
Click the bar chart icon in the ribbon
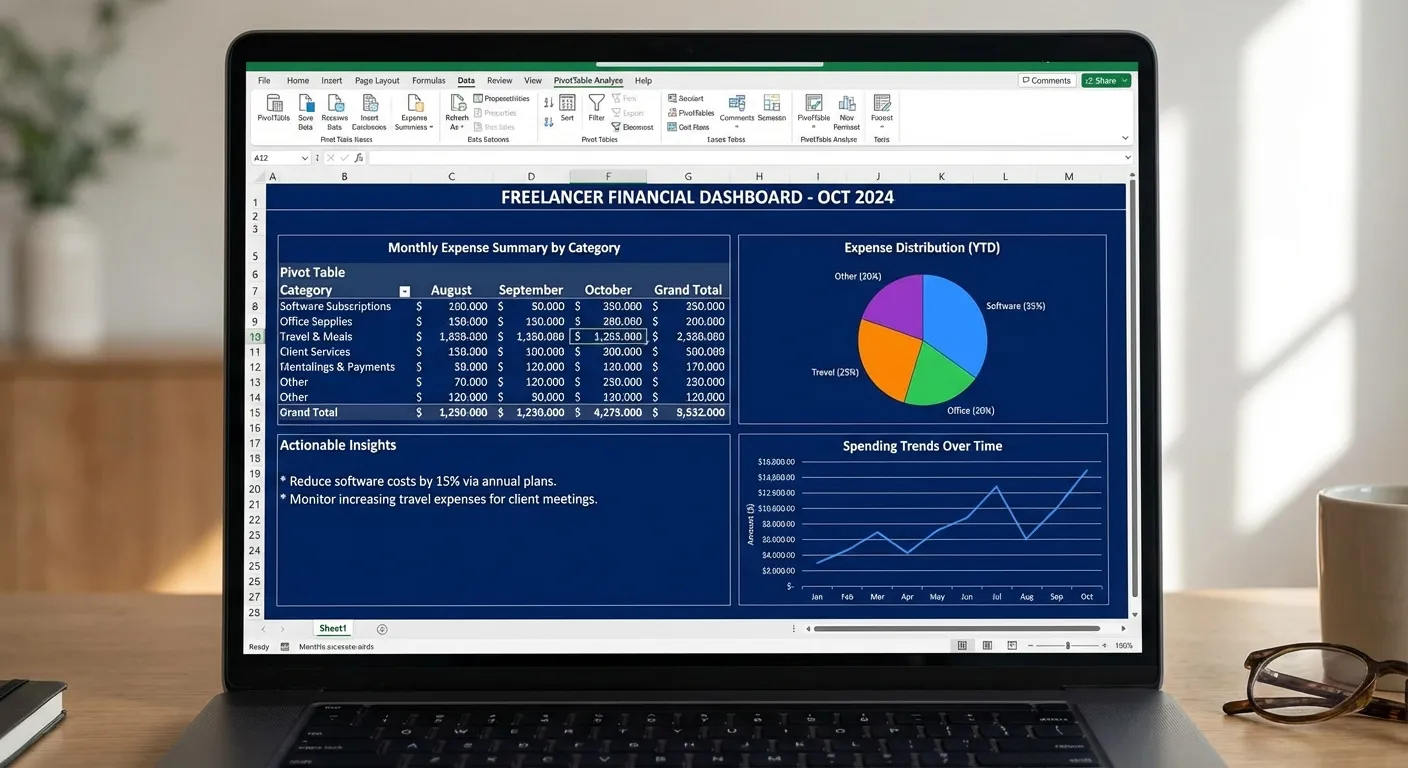(847, 102)
